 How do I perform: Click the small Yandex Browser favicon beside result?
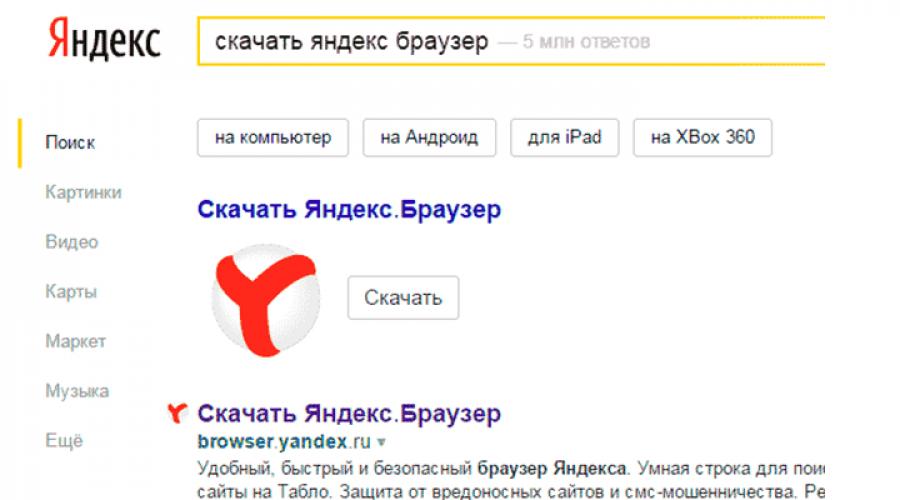(x=177, y=413)
